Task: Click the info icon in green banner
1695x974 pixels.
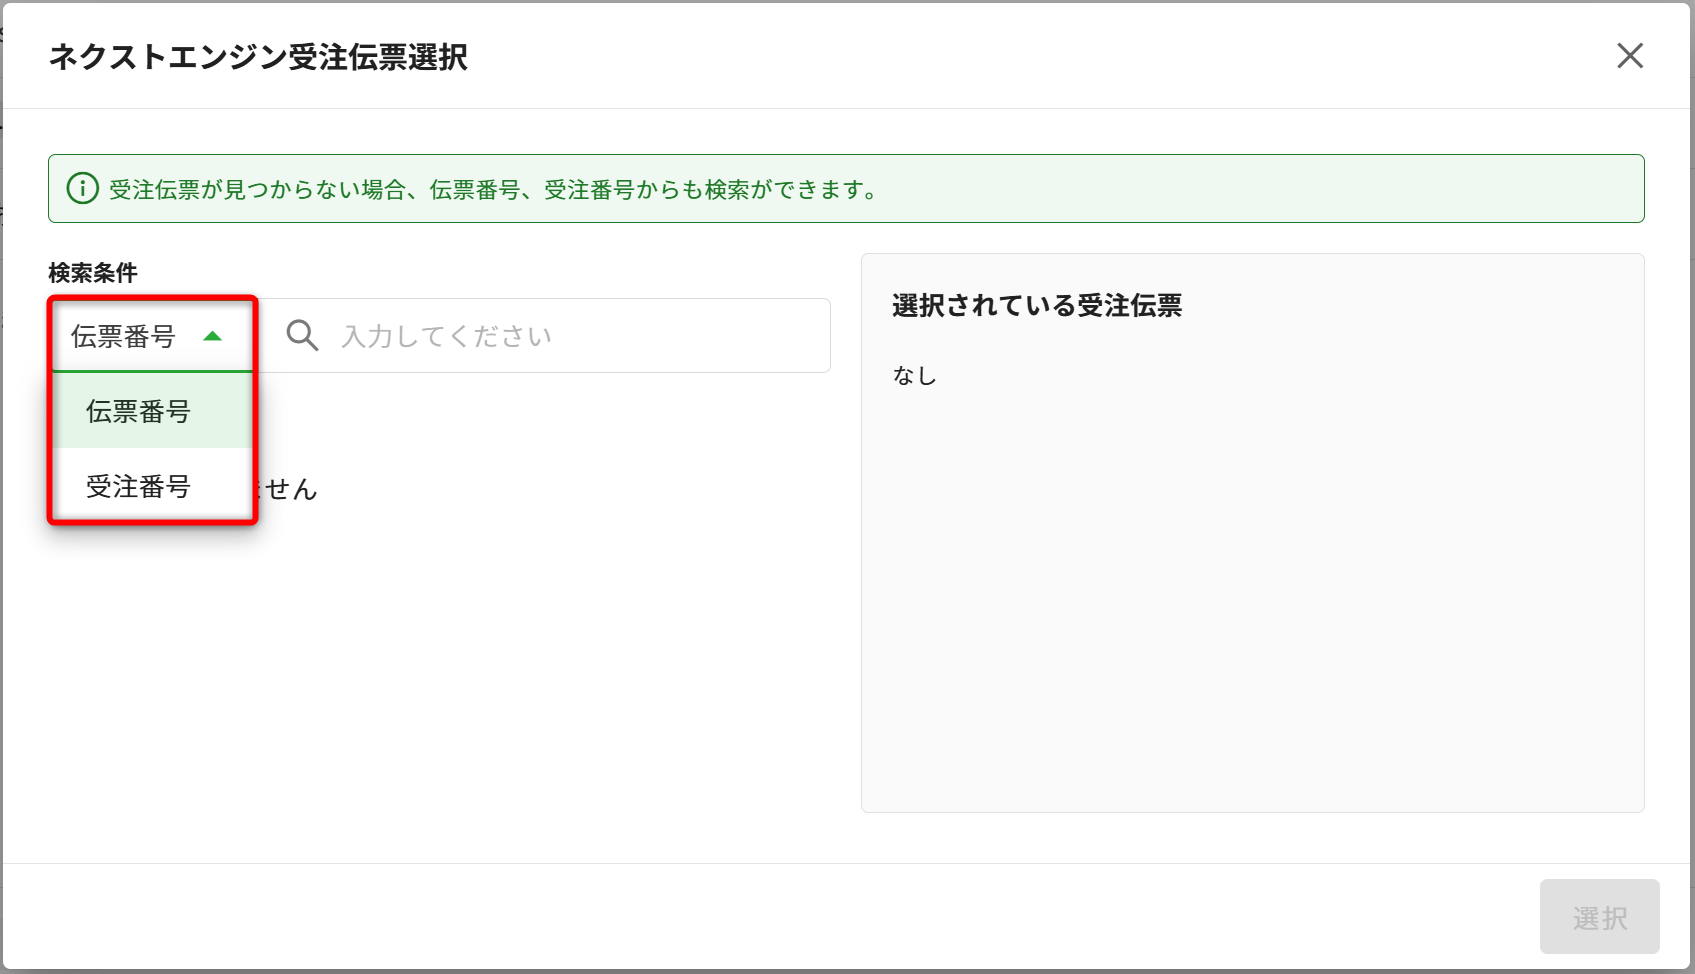Action: (x=82, y=189)
